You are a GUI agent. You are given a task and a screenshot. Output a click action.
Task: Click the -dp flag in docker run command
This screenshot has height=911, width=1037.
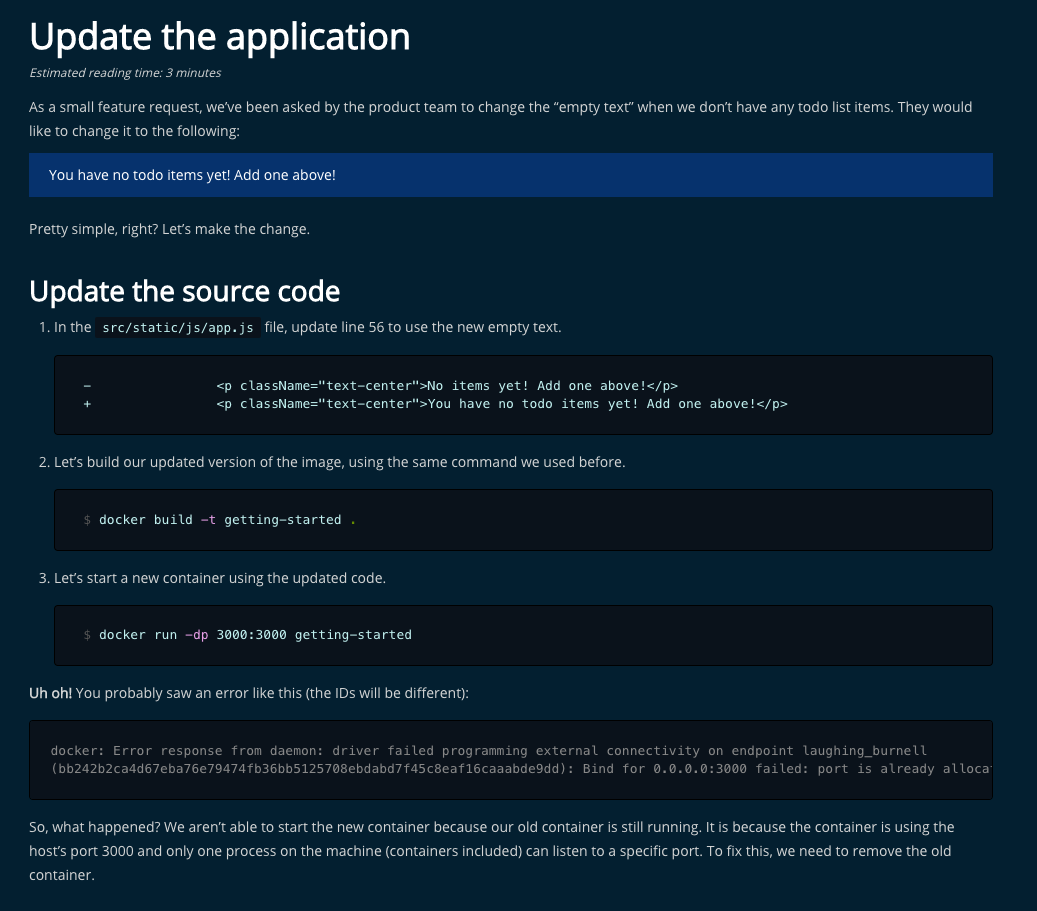[x=196, y=635]
